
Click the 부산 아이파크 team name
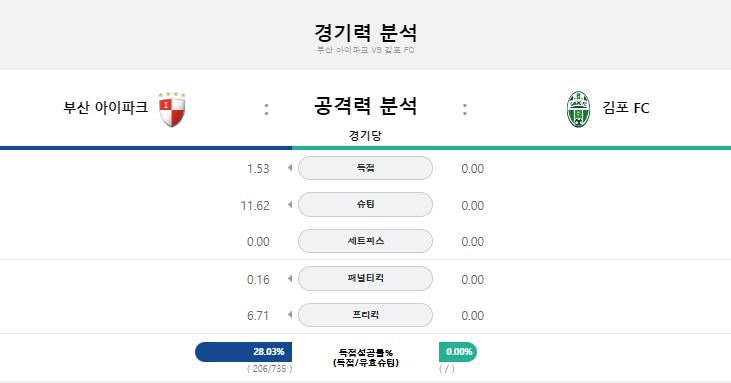106,108
